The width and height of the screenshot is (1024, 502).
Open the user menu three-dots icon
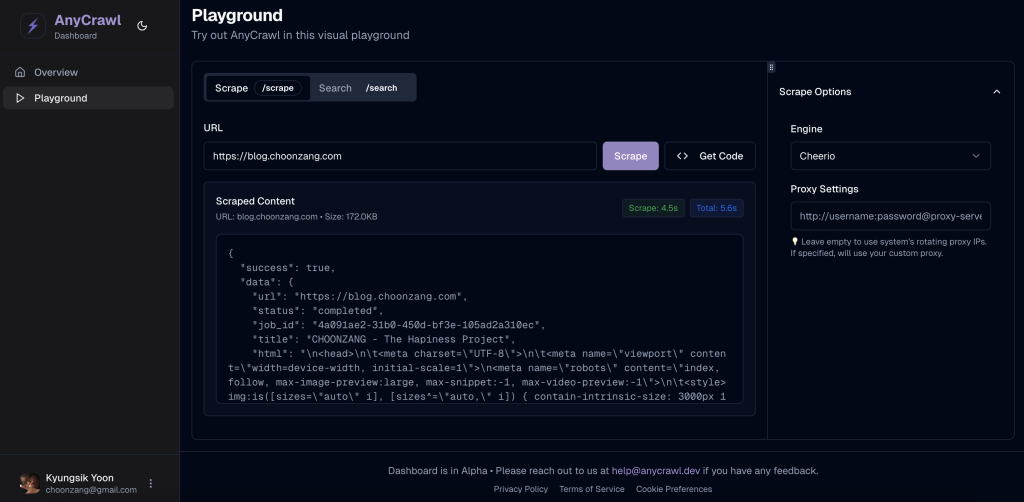151,483
